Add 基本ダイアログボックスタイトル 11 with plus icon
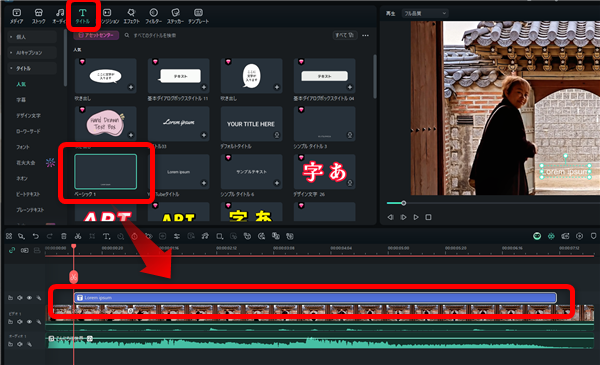The width and height of the screenshot is (600, 365). point(204,87)
